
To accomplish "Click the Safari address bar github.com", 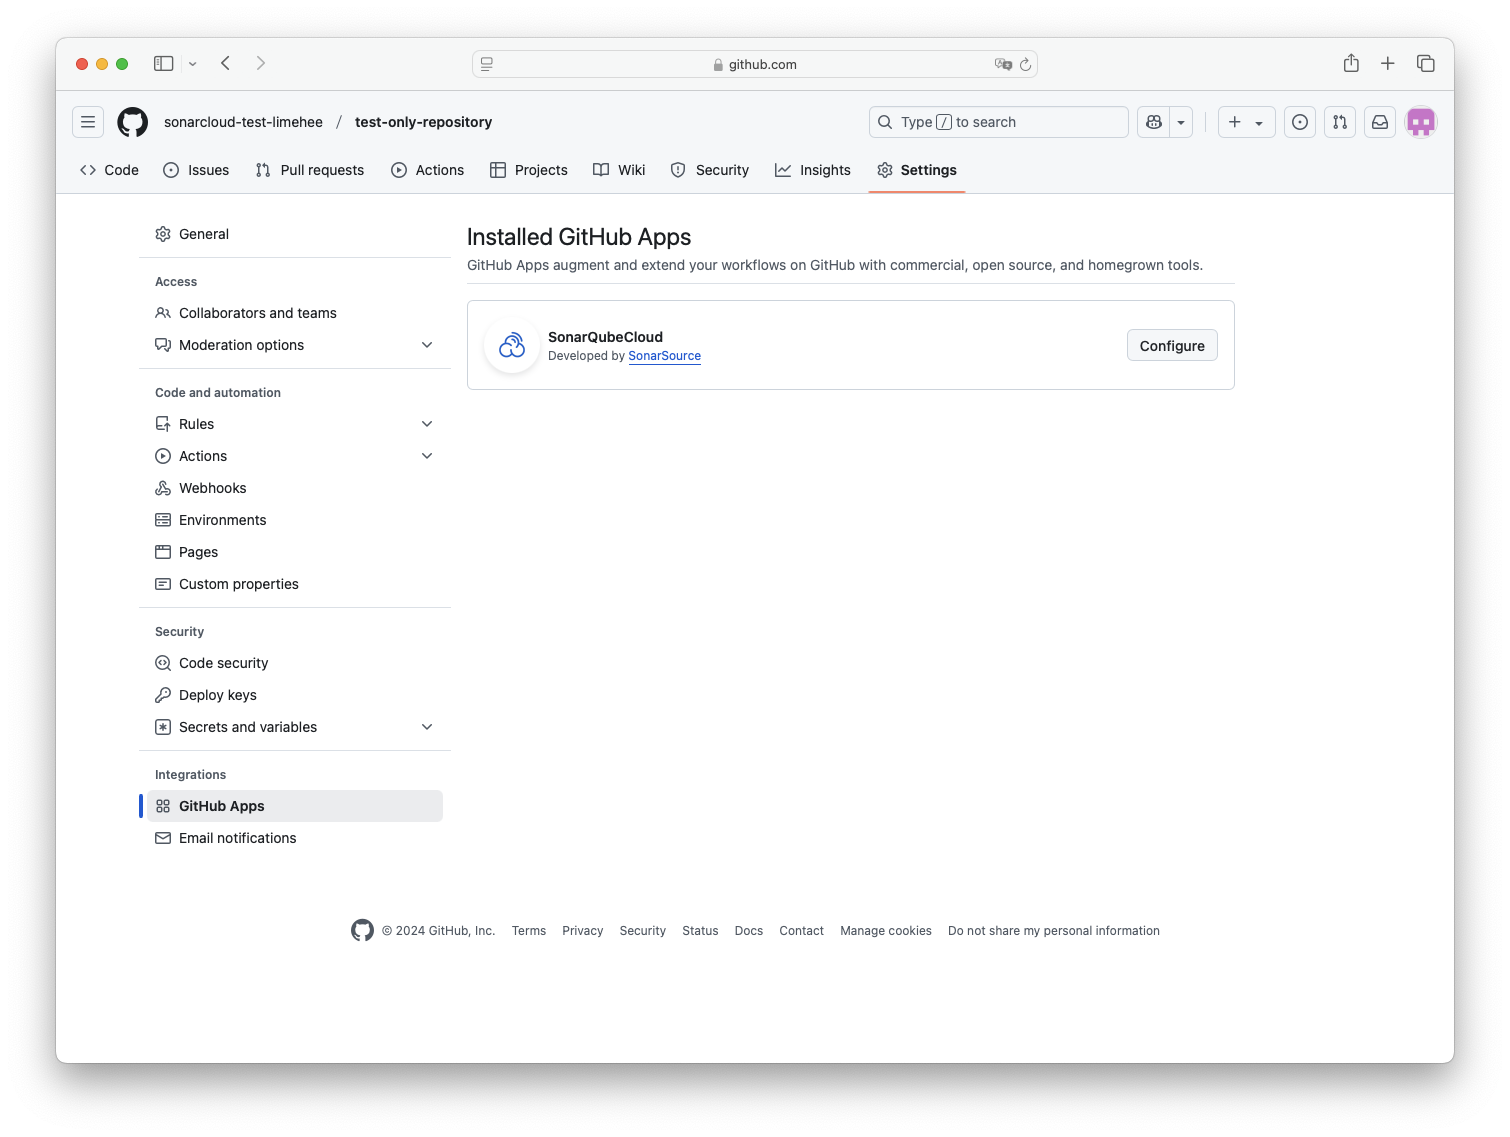I will (x=755, y=64).
